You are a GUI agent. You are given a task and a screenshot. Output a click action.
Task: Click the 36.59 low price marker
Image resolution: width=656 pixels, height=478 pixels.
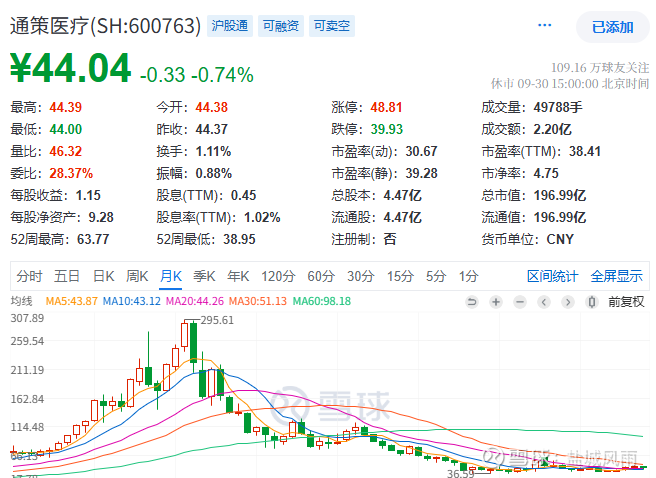click(x=461, y=473)
